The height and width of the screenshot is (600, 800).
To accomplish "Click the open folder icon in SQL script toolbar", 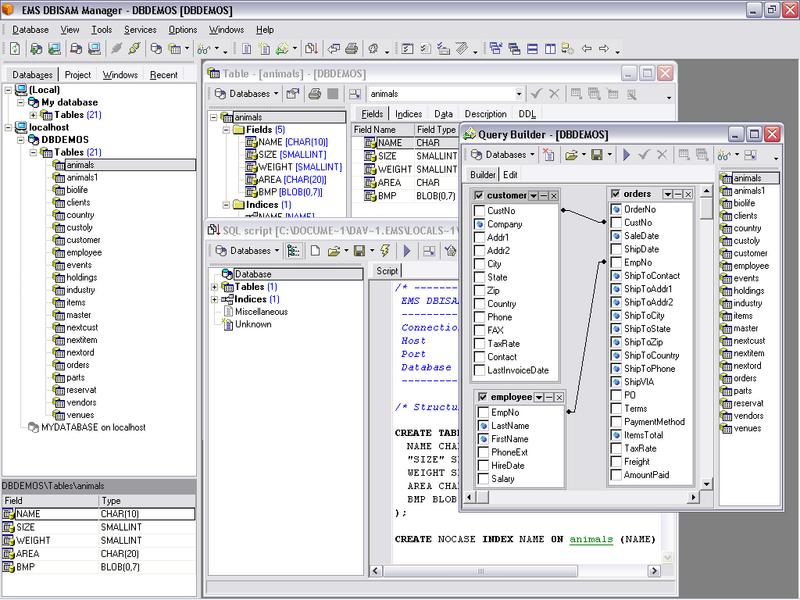I will [x=334, y=251].
